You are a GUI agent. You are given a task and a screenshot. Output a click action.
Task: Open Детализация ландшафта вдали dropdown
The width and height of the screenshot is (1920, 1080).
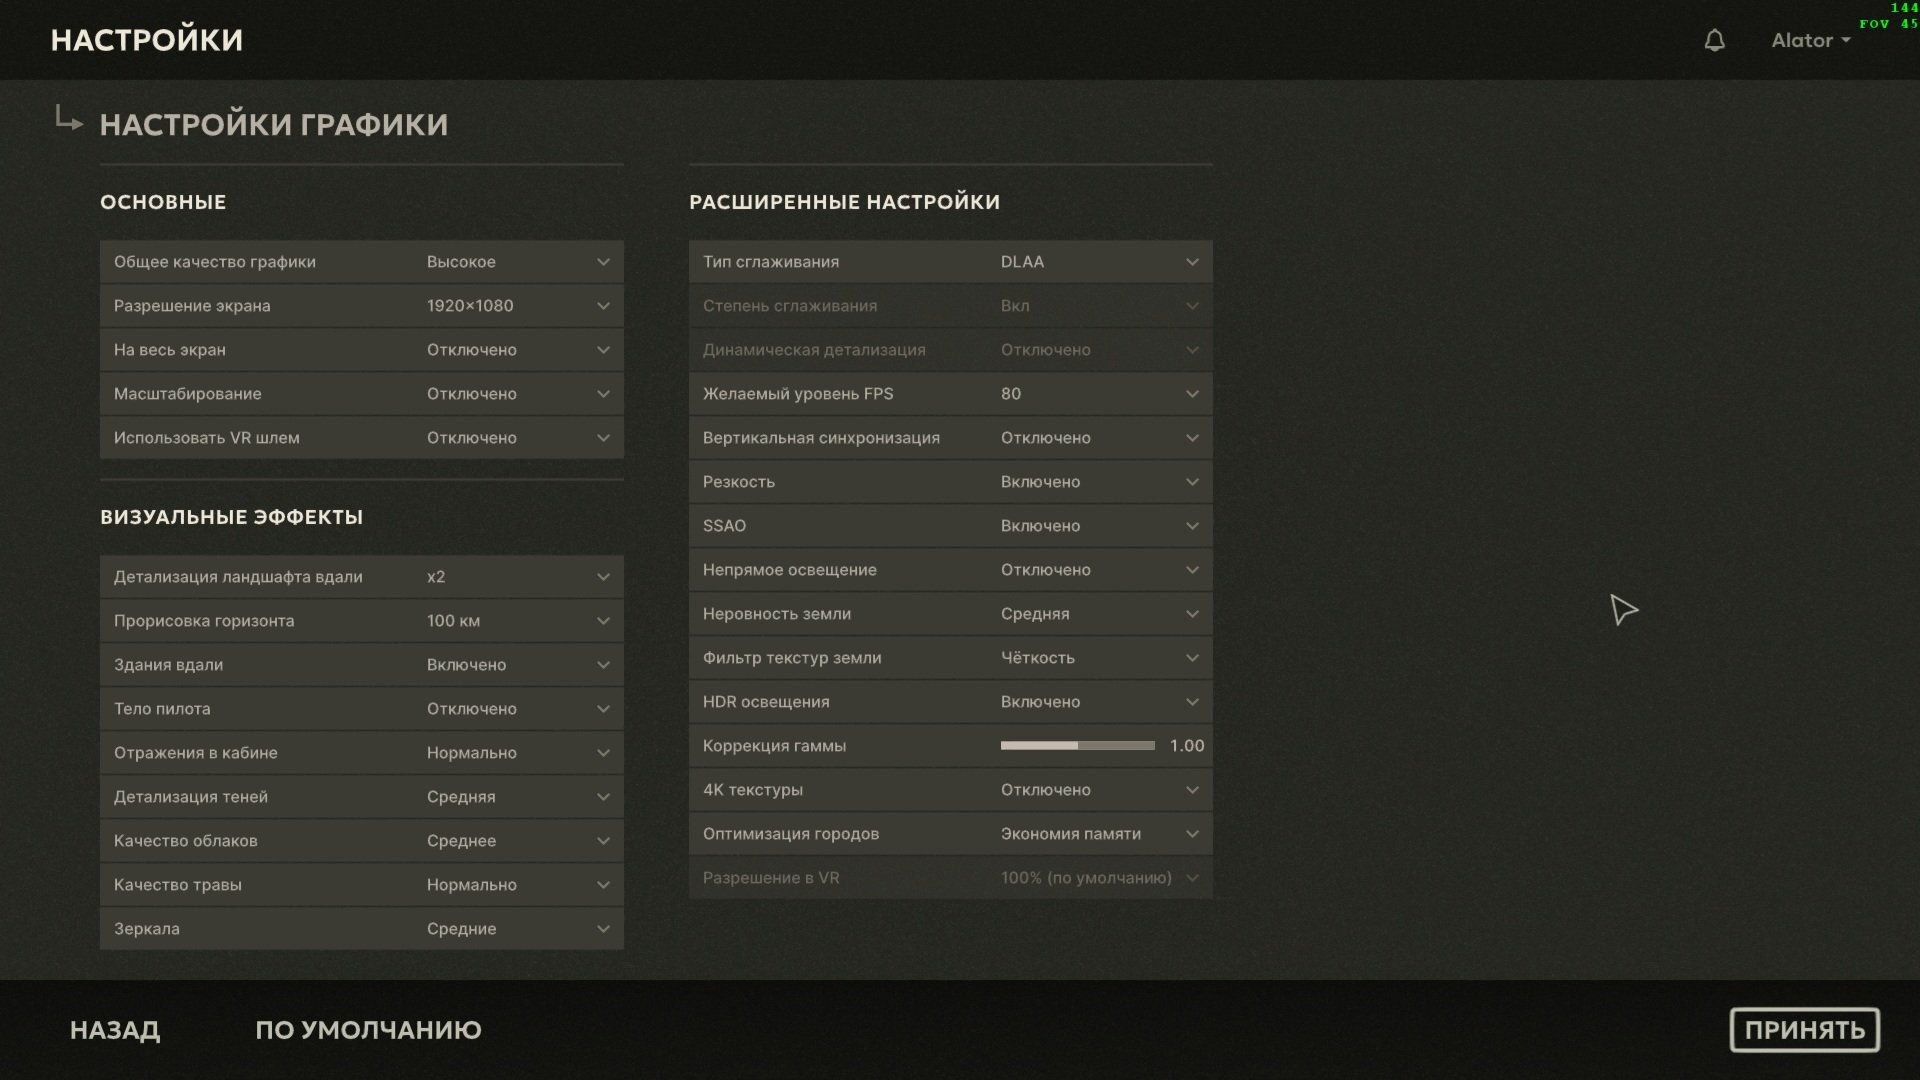[x=362, y=577]
